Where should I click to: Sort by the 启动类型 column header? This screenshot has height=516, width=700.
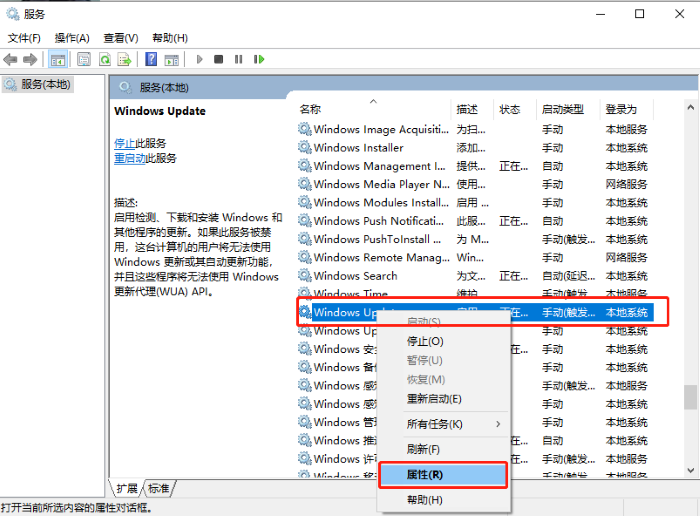pyautogui.click(x=562, y=109)
